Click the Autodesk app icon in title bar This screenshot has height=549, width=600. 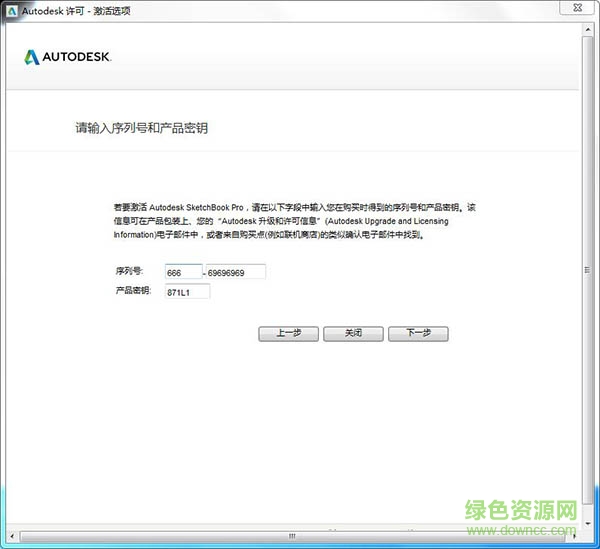pyautogui.click(x=11, y=10)
